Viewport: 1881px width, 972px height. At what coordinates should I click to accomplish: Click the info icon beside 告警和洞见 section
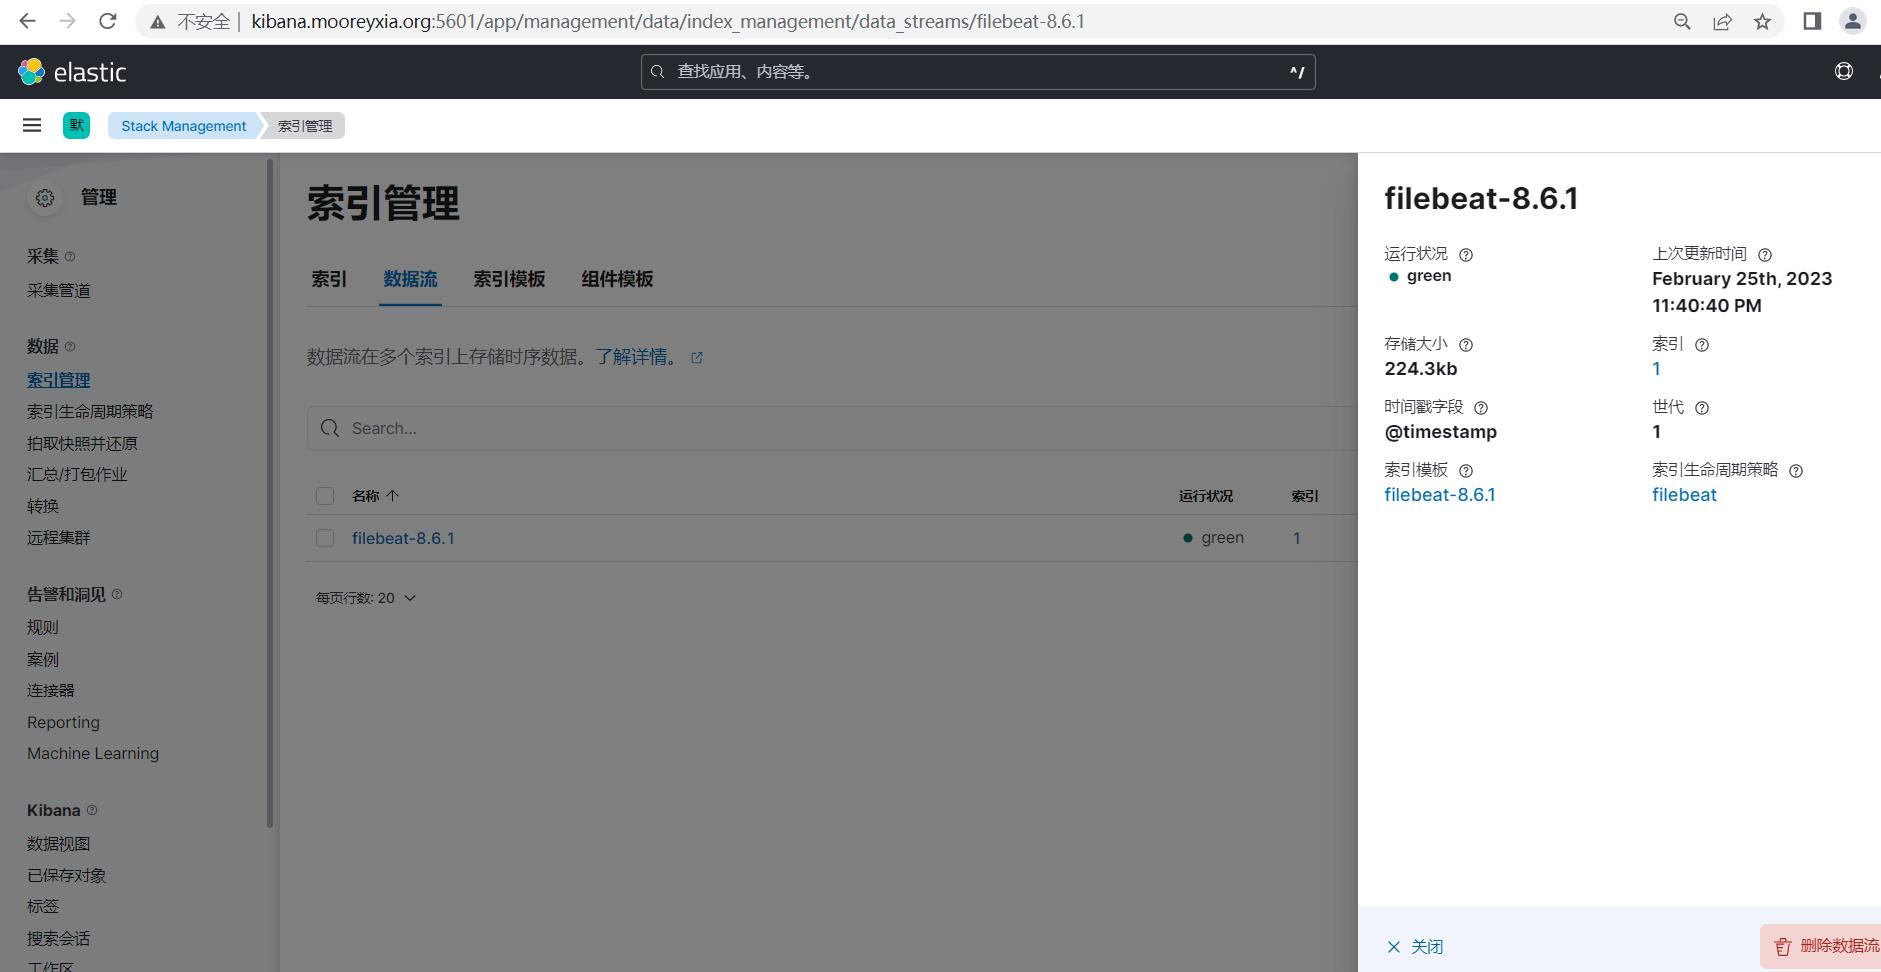coord(117,594)
